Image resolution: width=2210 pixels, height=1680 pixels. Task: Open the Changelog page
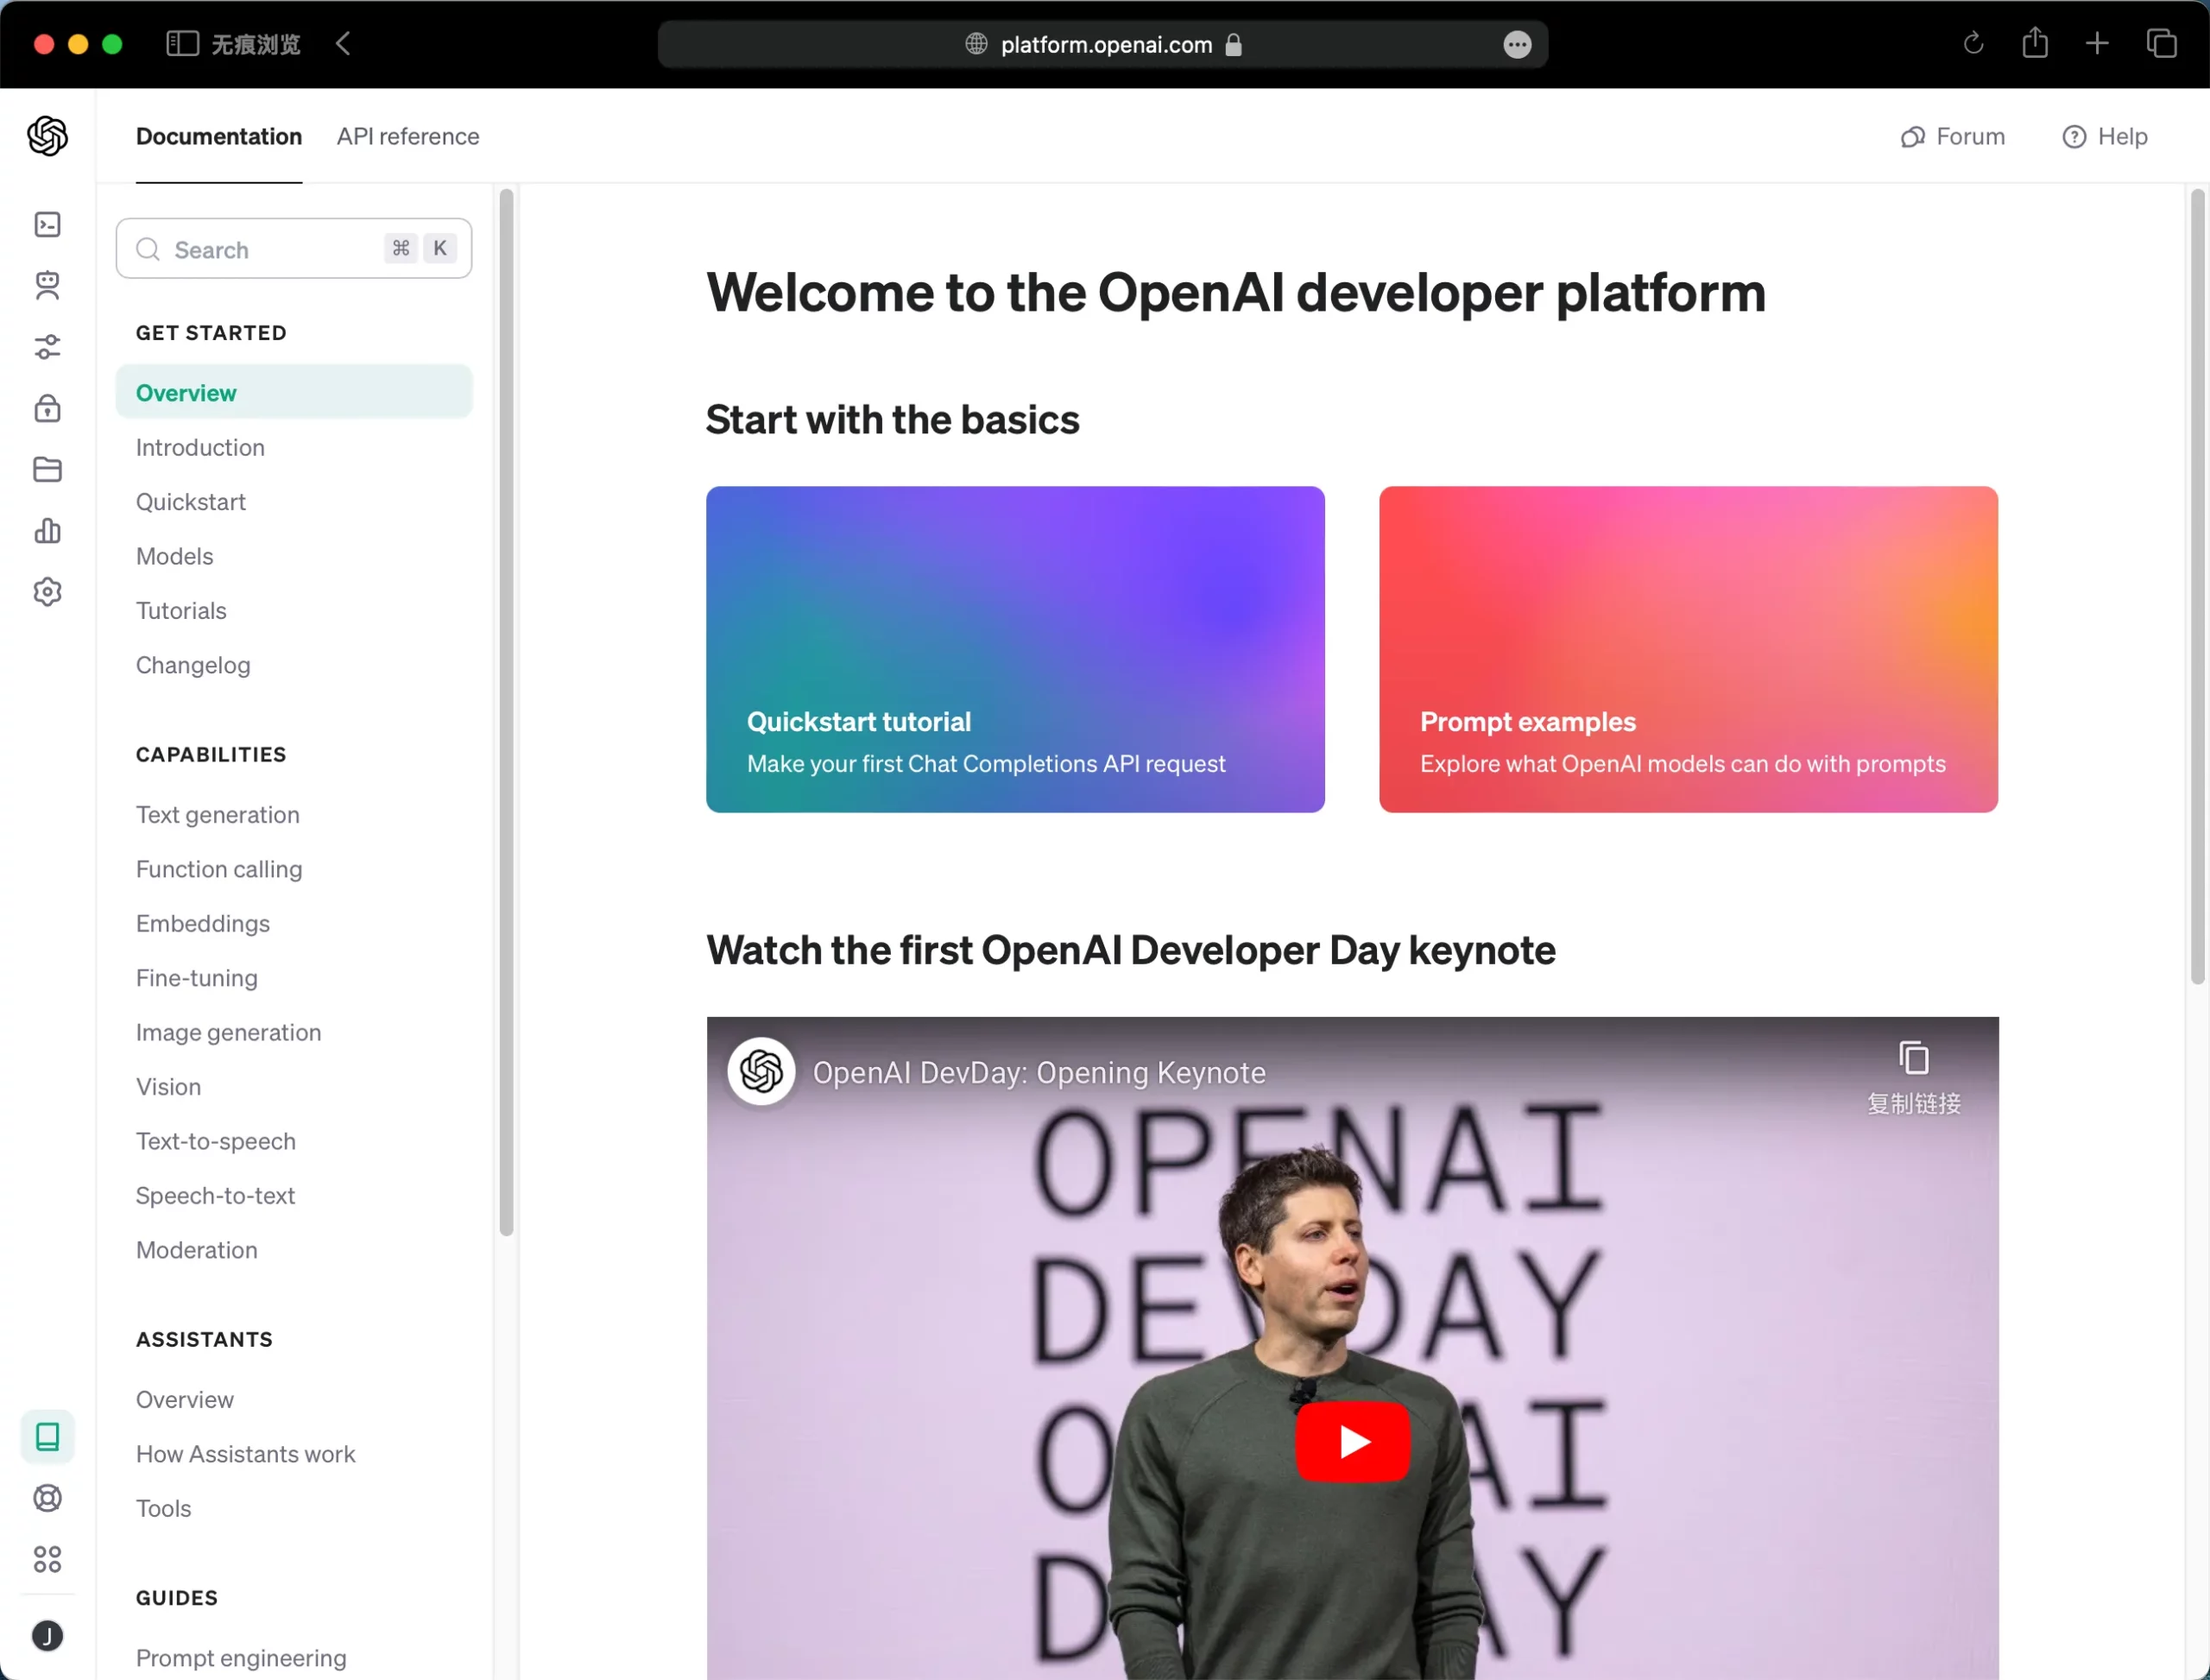pyautogui.click(x=193, y=665)
